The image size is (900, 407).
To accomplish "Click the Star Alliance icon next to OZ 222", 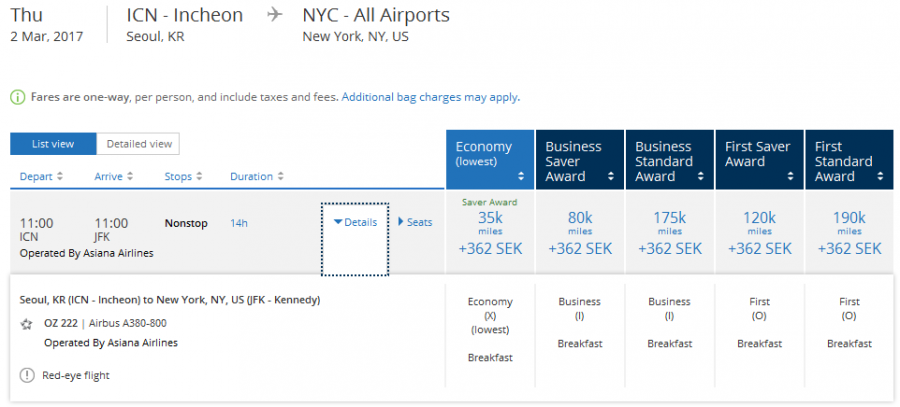I will tap(26, 324).
